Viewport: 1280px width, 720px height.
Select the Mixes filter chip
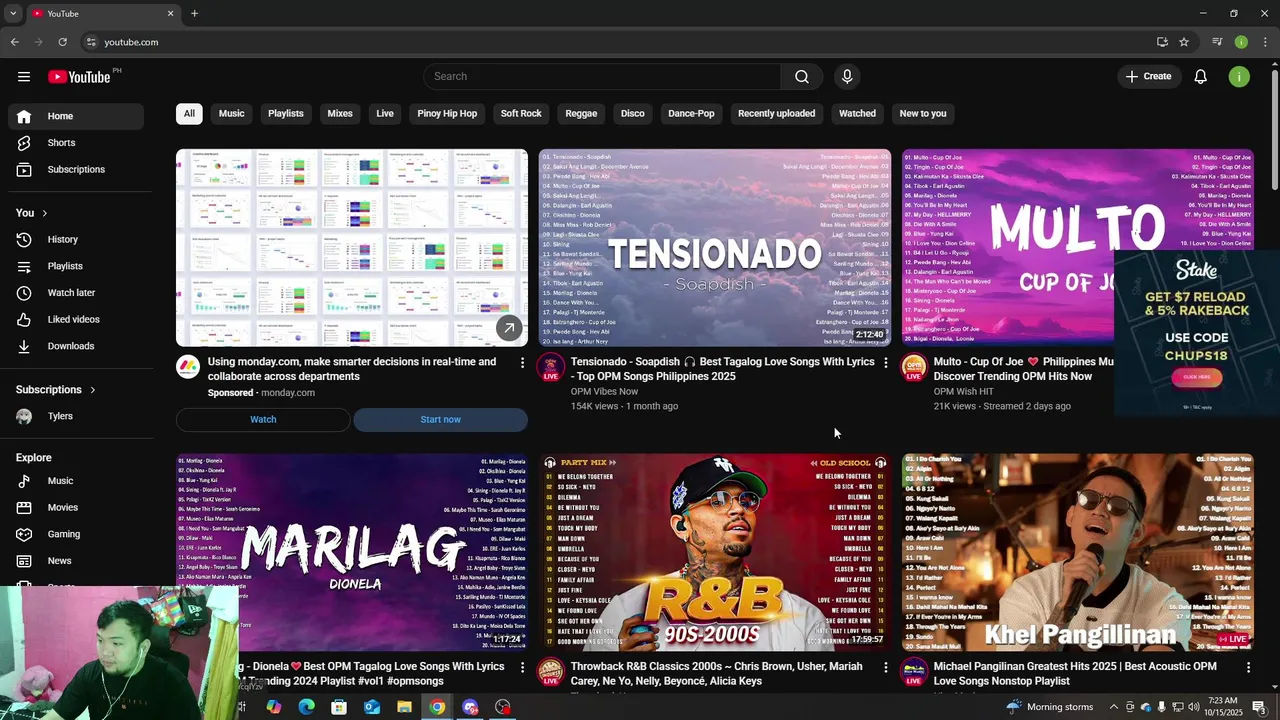[x=340, y=114]
